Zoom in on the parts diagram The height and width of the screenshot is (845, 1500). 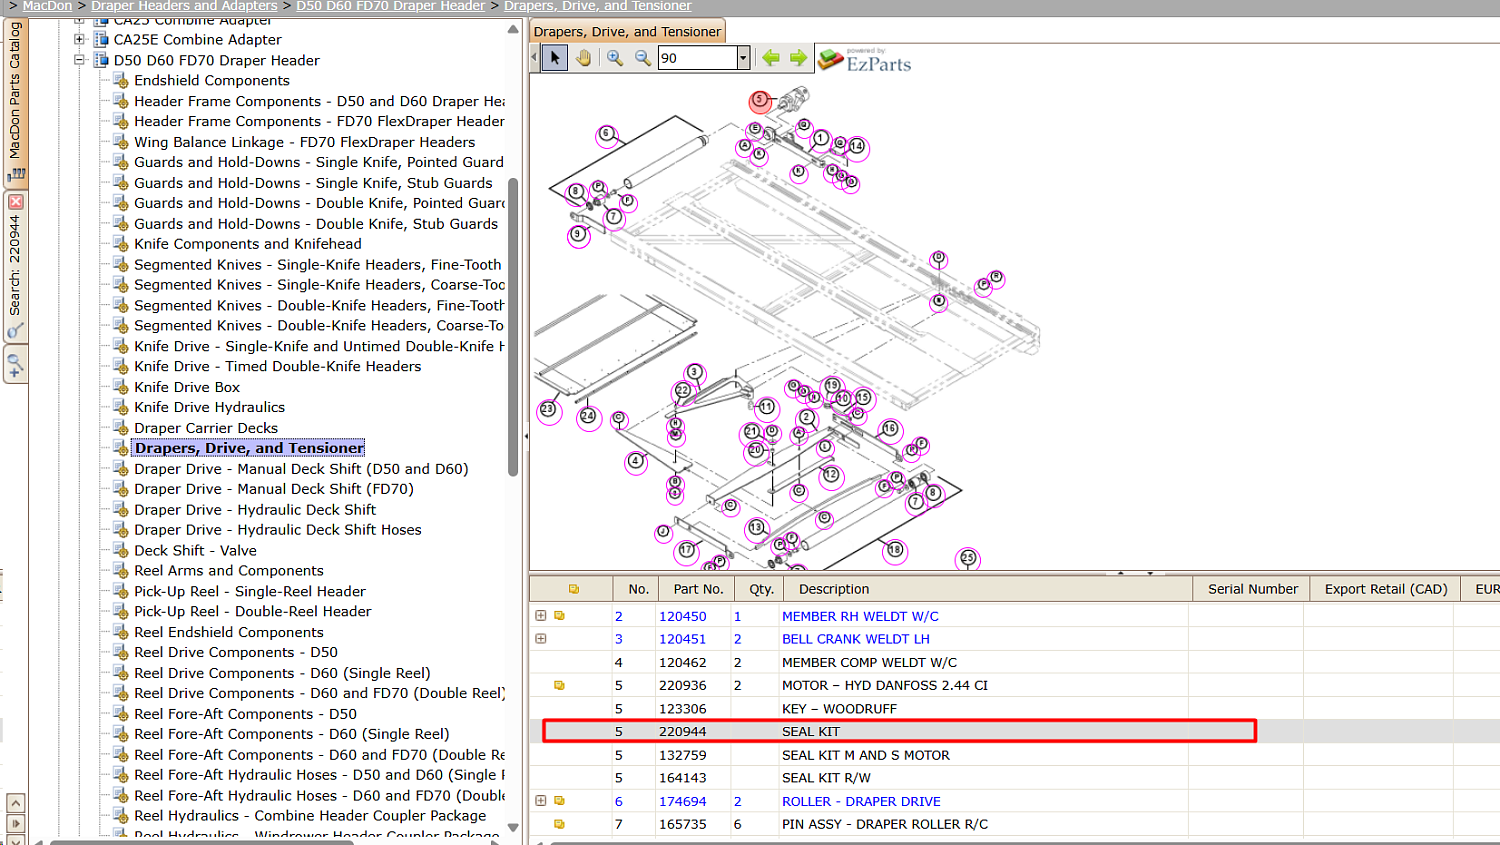coord(615,58)
